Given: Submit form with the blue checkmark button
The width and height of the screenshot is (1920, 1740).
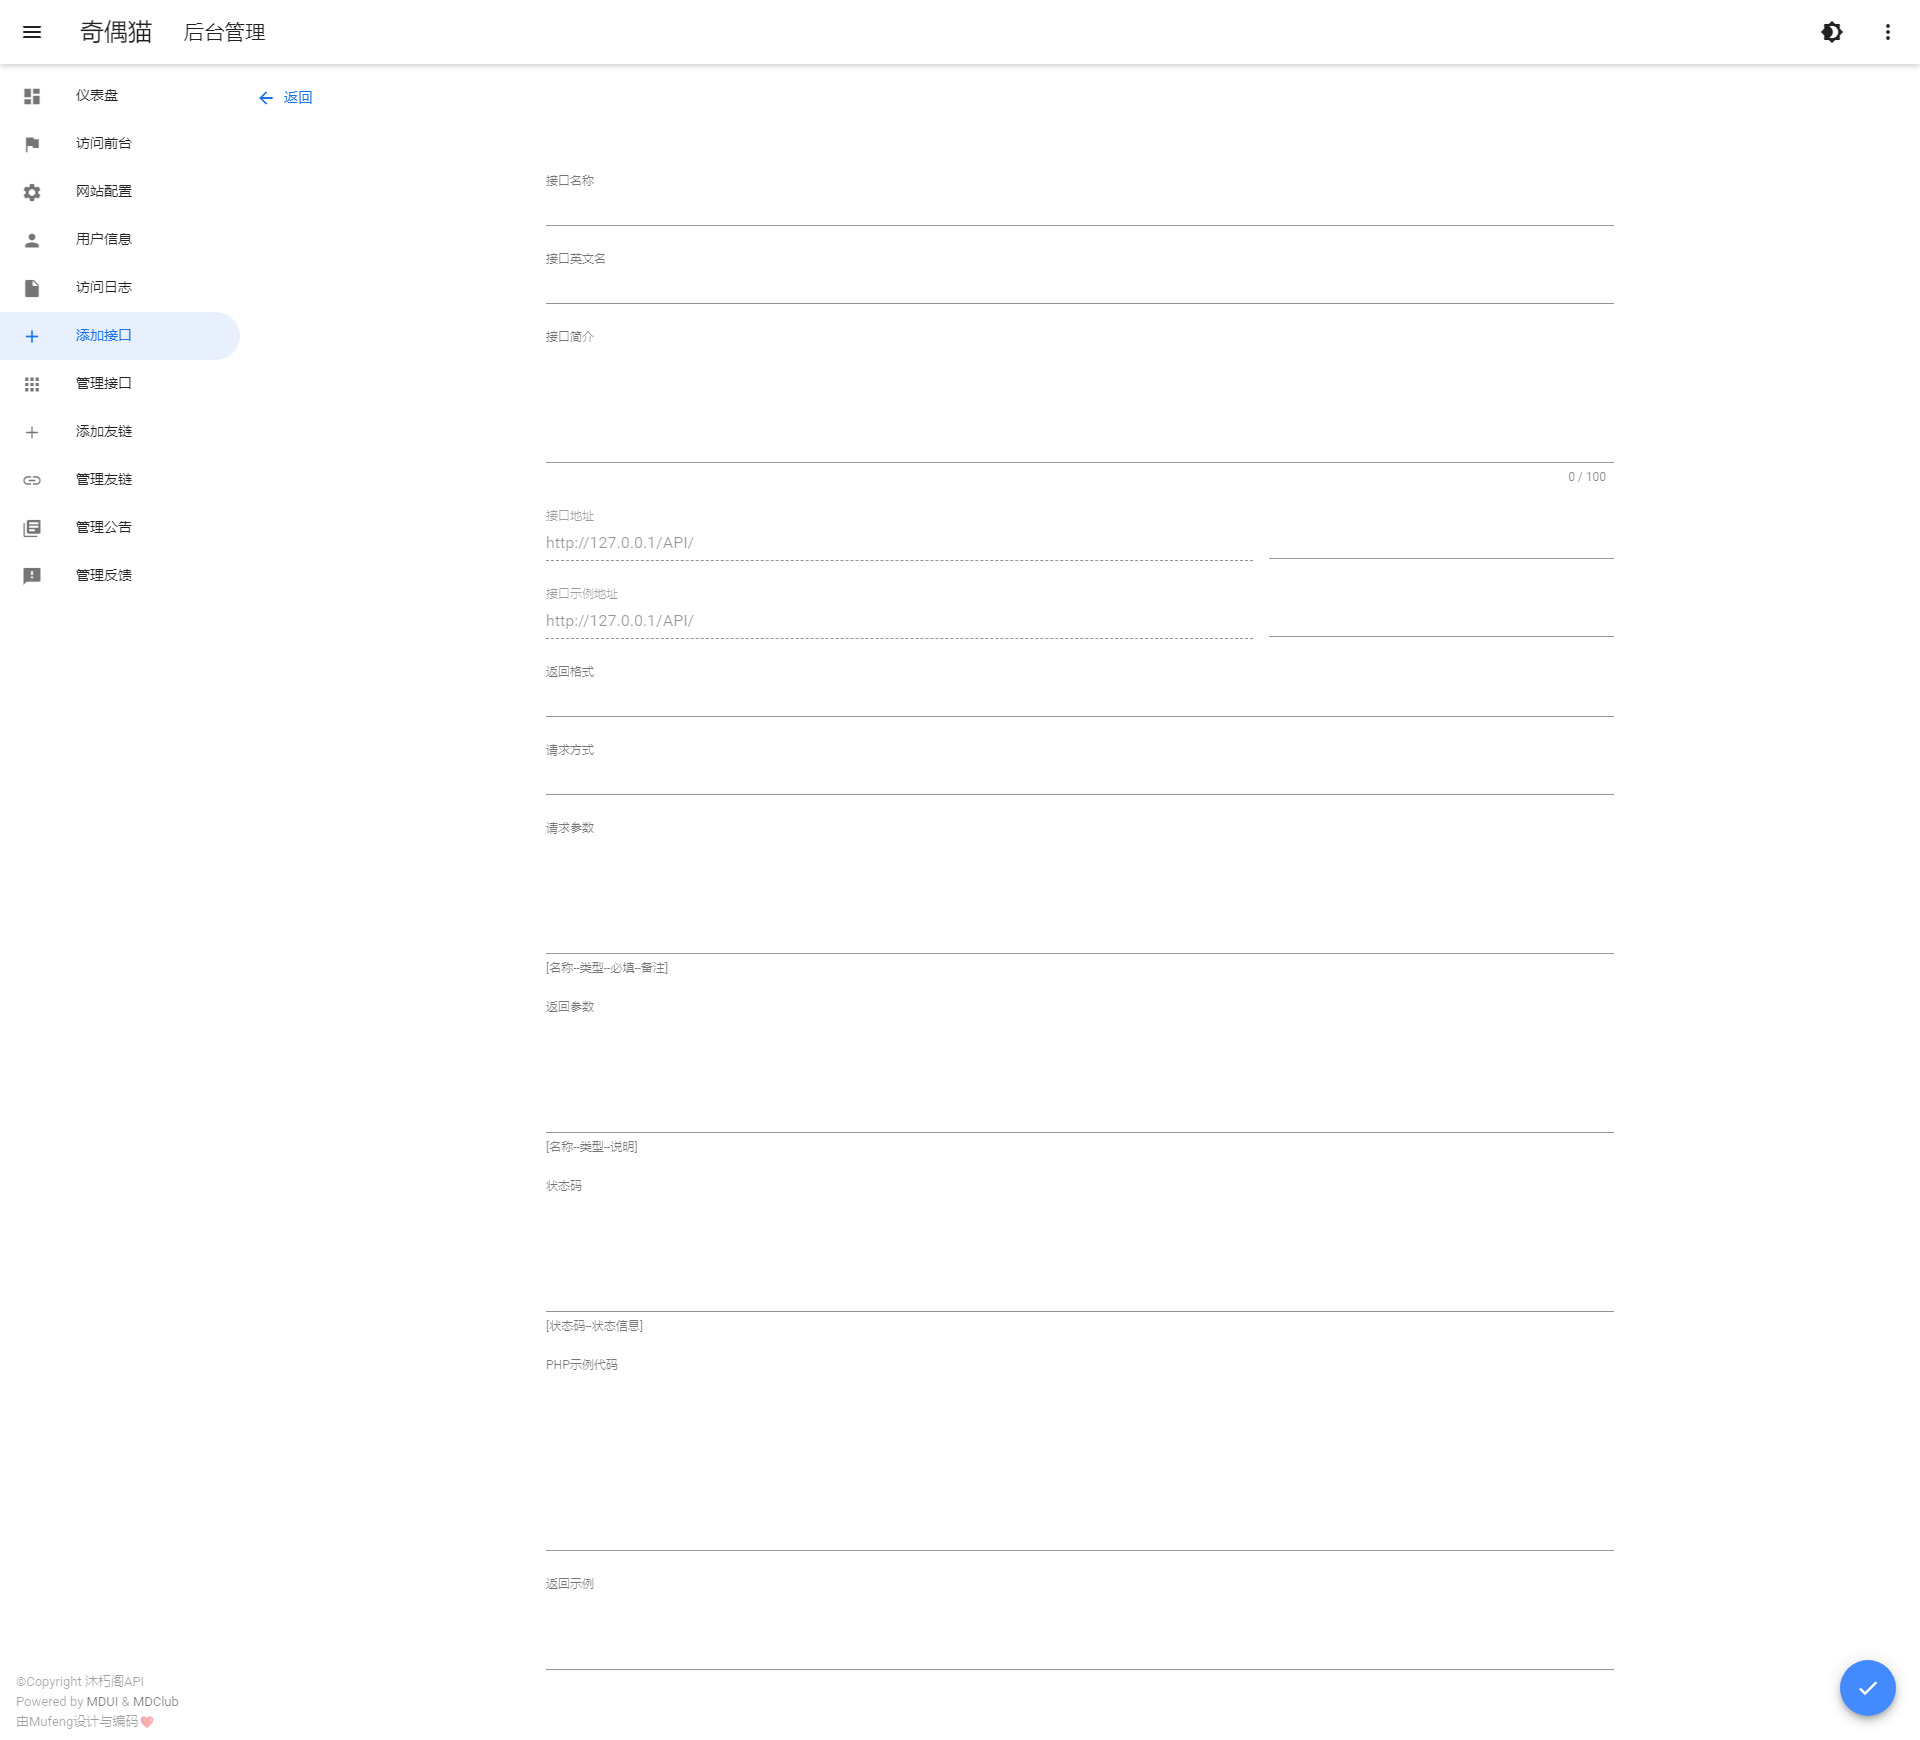Looking at the screenshot, I should pyautogui.click(x=1867, y=1688).
